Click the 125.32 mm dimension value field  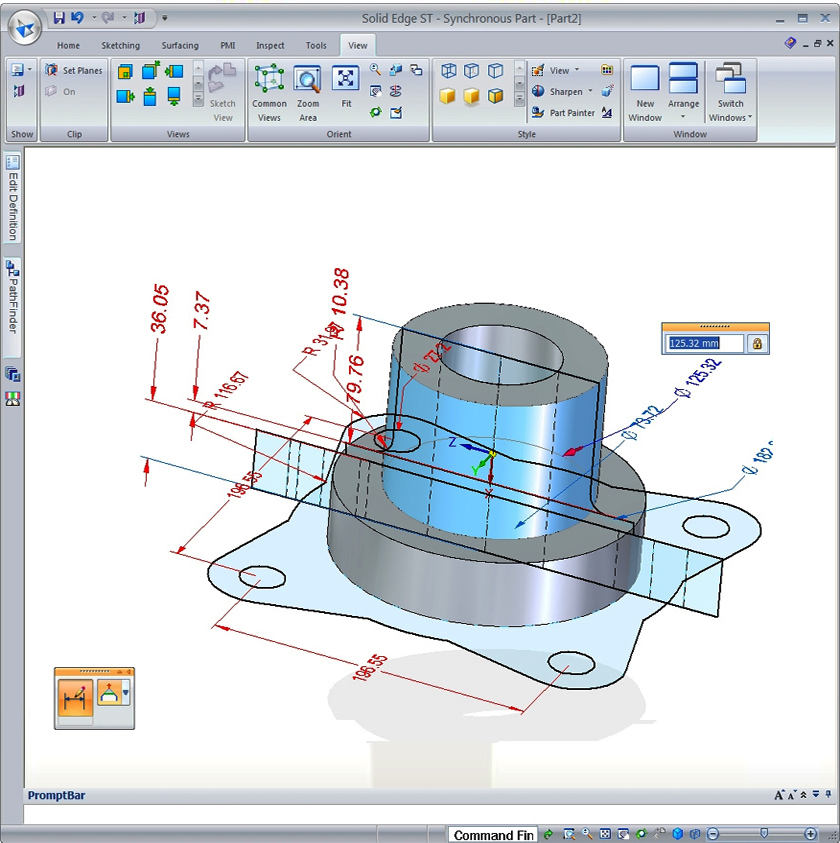point(706,344)
